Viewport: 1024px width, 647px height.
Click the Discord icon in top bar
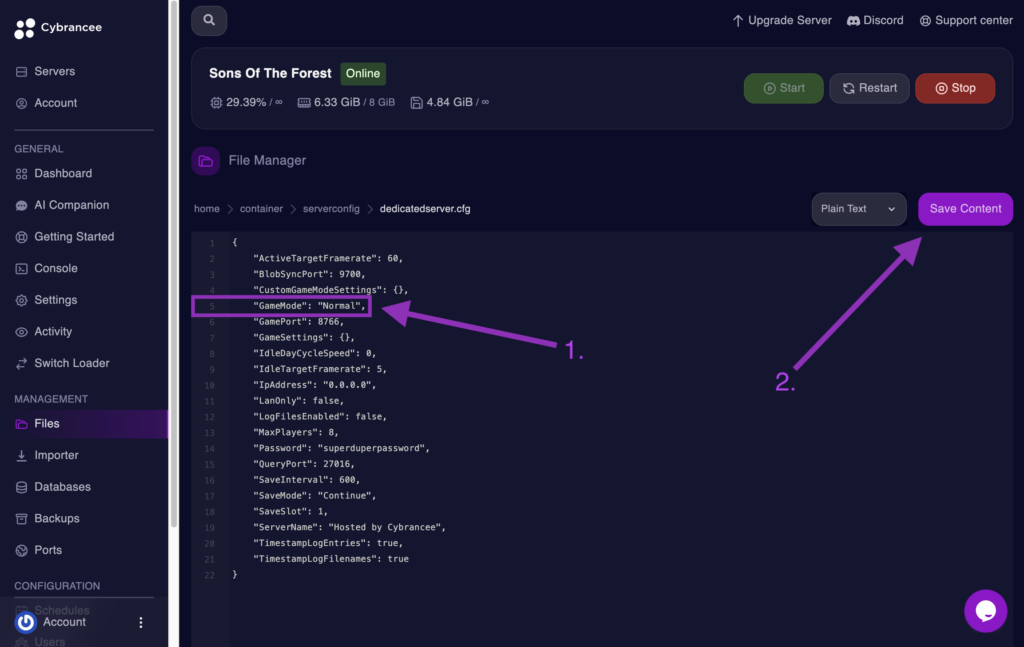point(853,21)
